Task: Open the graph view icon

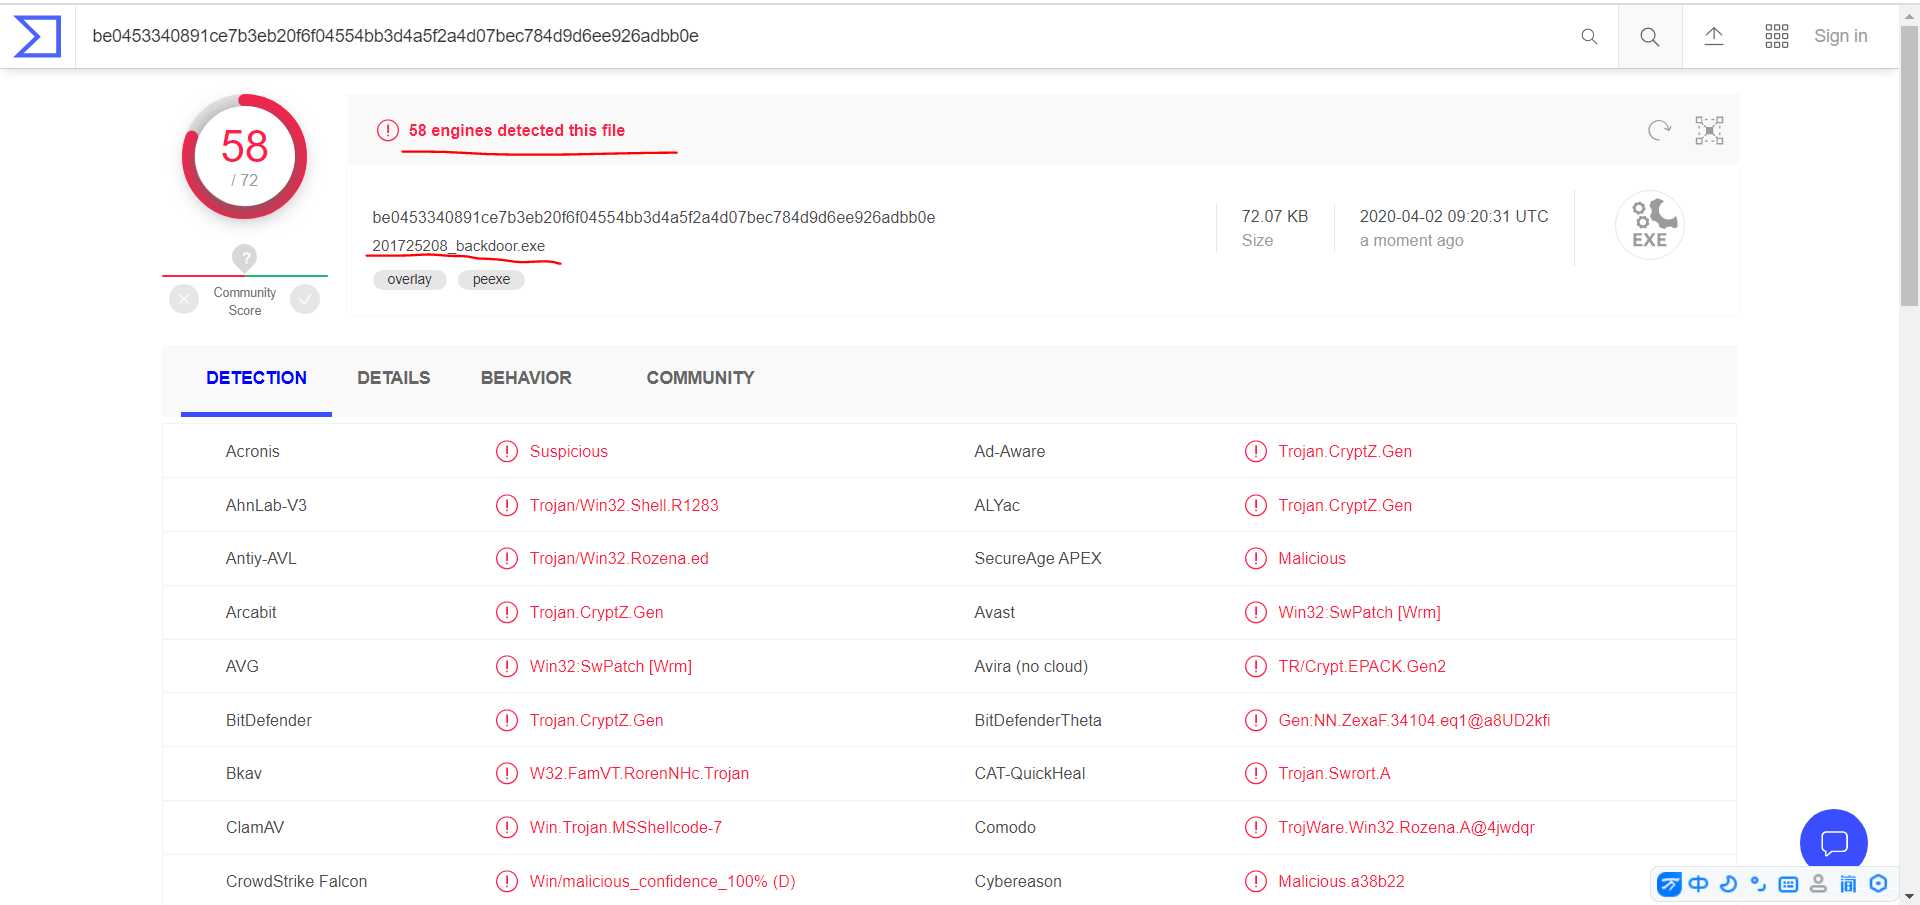Action: (x=1709, y=130)
